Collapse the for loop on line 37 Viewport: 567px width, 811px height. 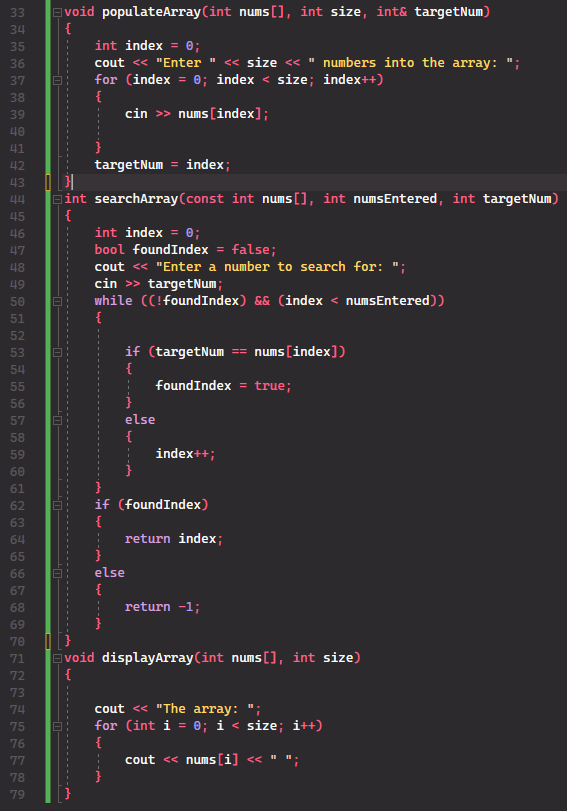[x=57, y=80]
